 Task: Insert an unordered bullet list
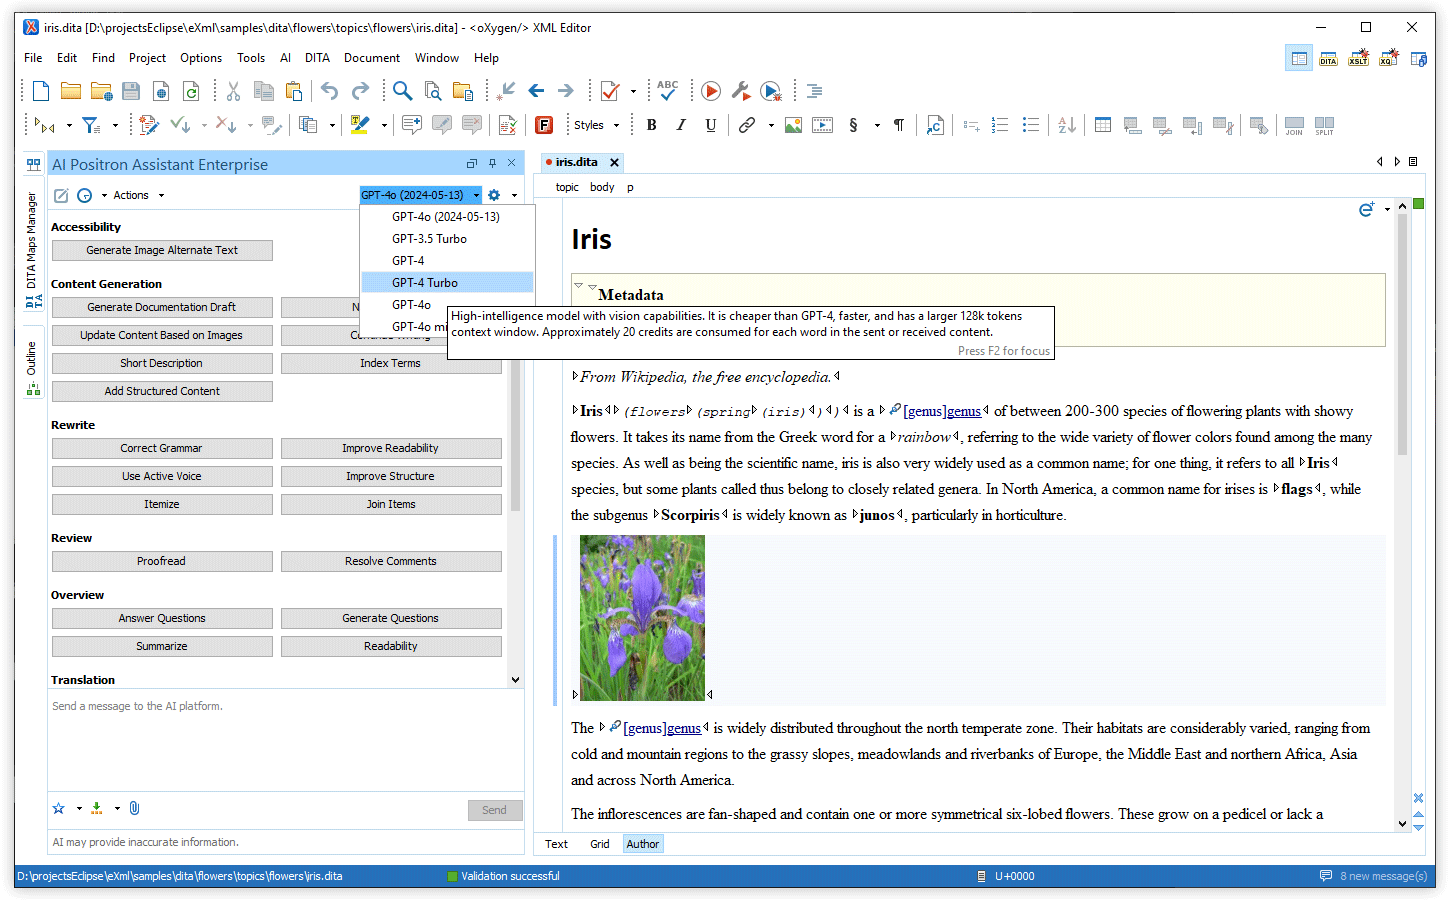(x=1031, y=125)
